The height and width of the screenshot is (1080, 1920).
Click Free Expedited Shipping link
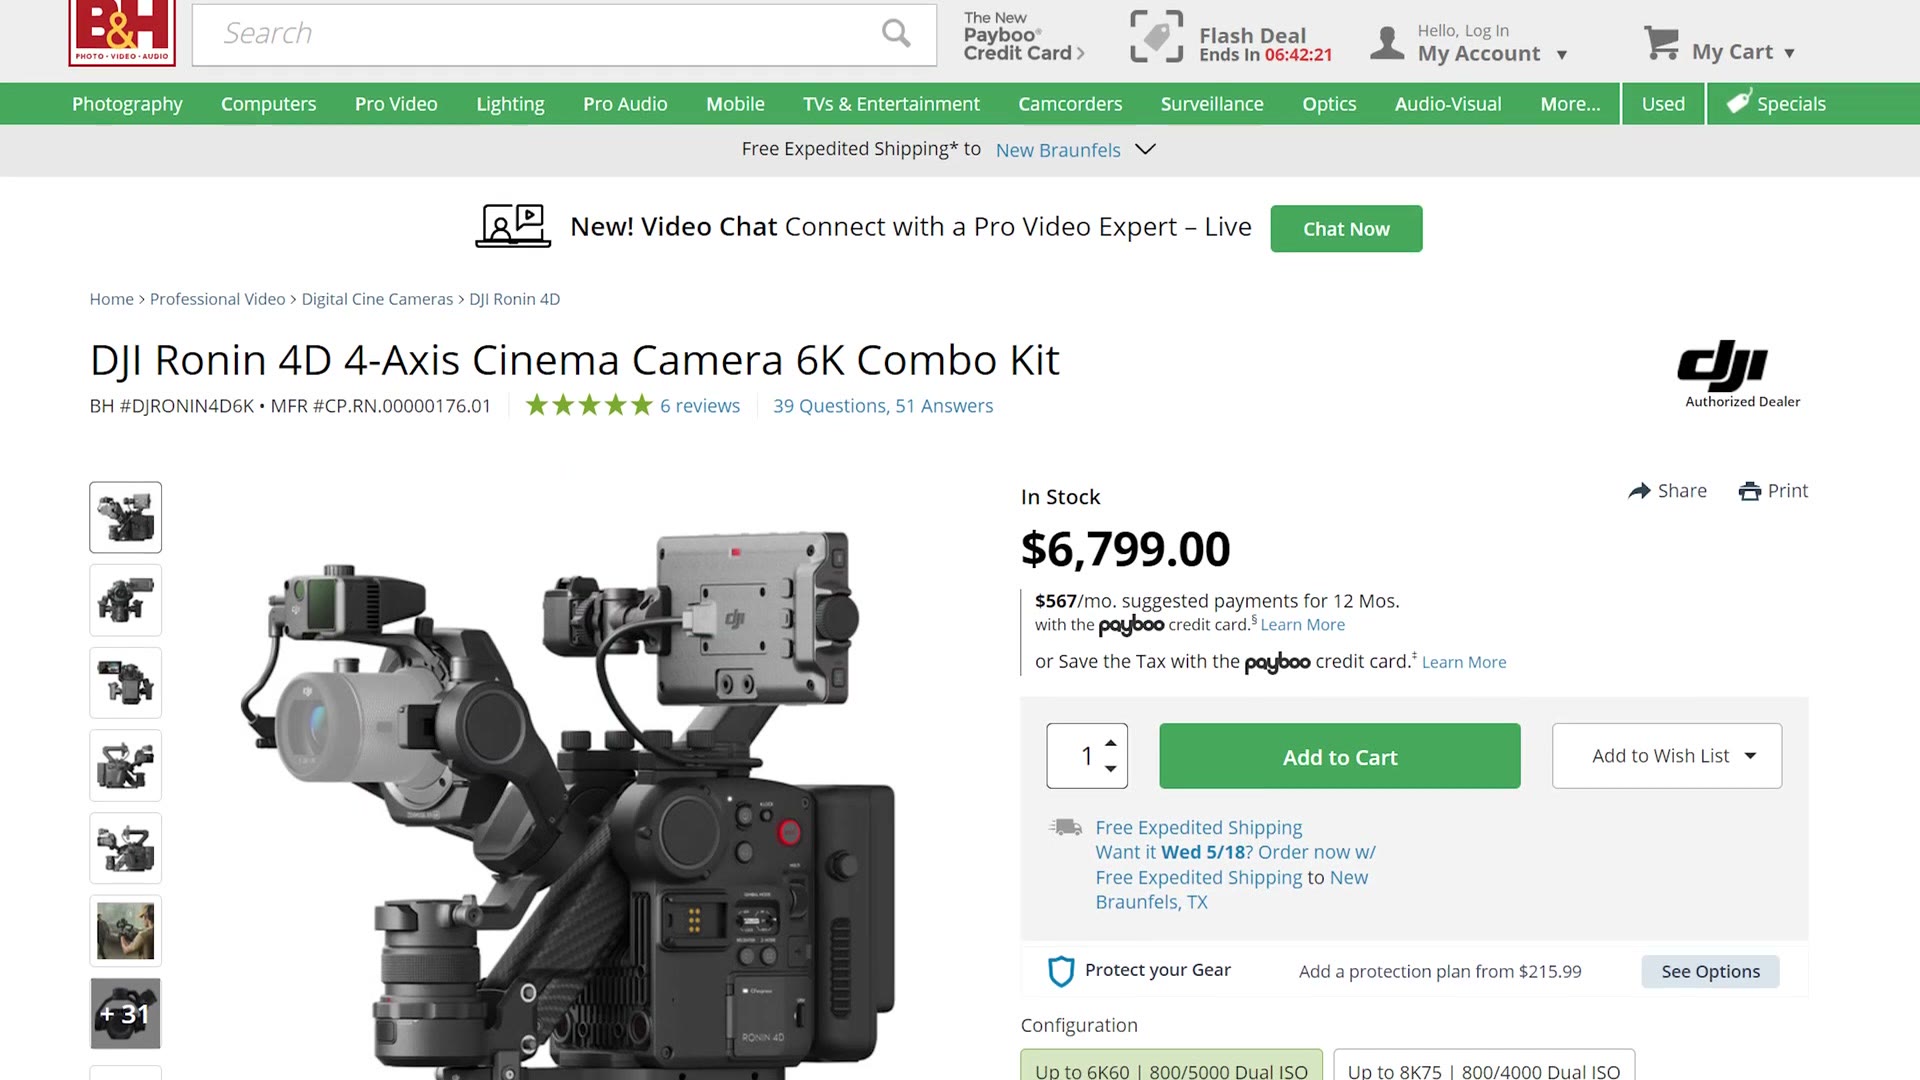pyautogui.click(x=1198, y=828)
